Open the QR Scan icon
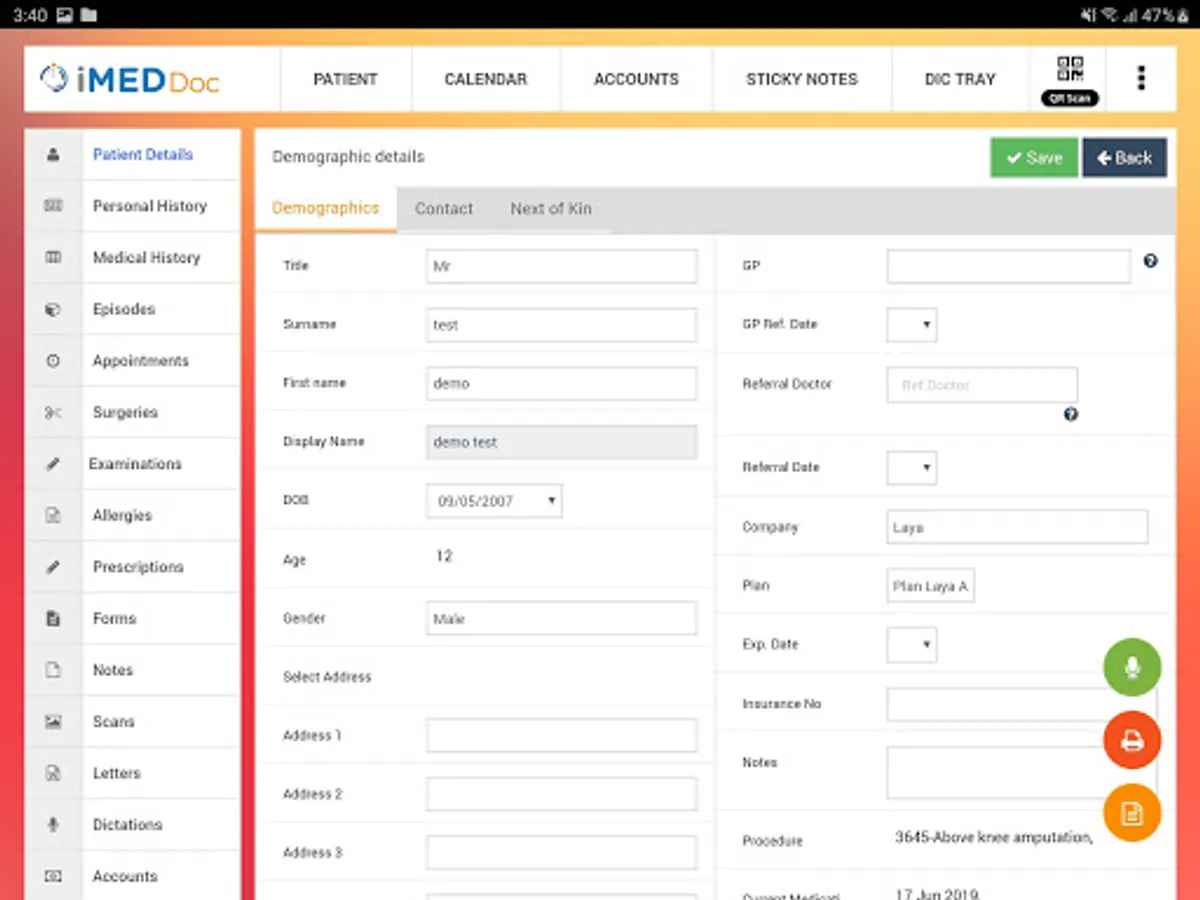The width and height of the screenshot is (1200, 900). click(1070, 80)
